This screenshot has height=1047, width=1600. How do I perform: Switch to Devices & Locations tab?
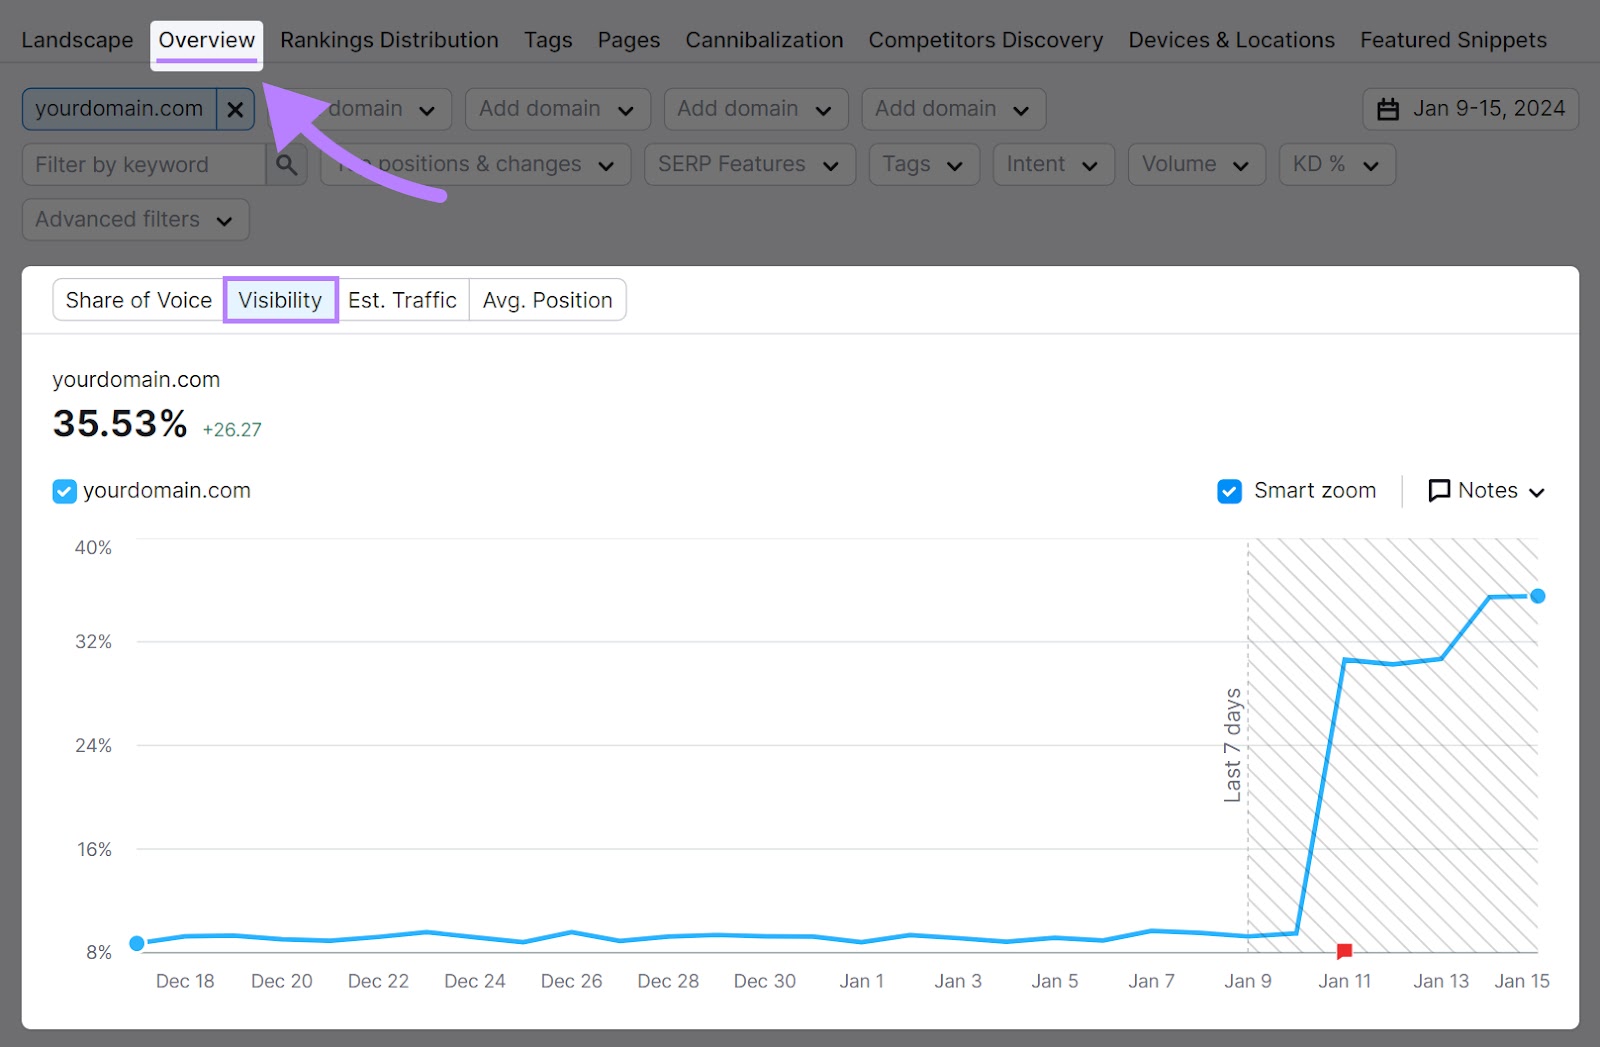(x=1231, y=40)
